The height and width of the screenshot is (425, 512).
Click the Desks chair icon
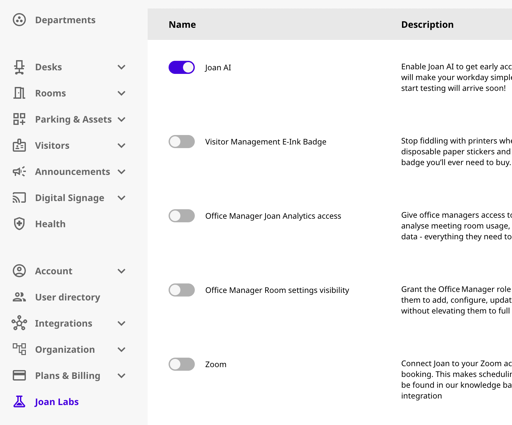click(x=19, y=67)
